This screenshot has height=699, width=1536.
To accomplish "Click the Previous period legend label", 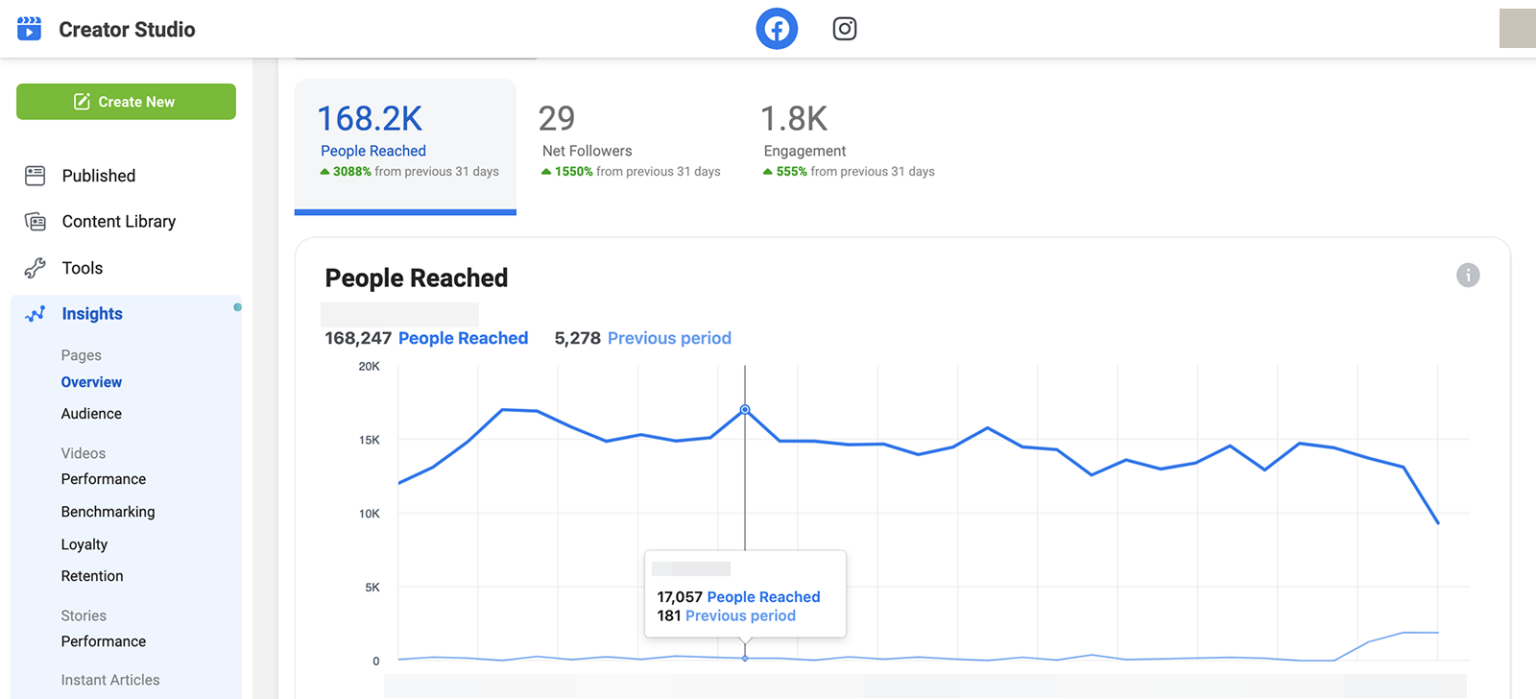I will click(x=669, y=338).
